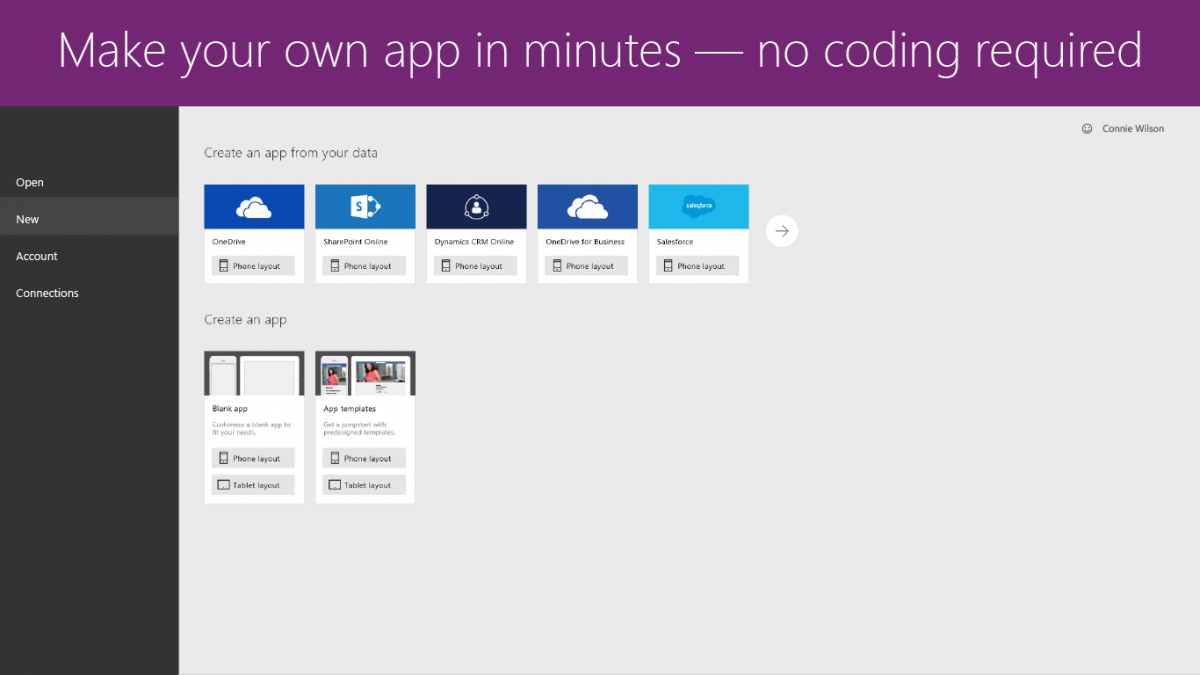Click the Salesforce connector icon
The height and width of the screenshot is (675, 1200).
[x=698, y=206]
